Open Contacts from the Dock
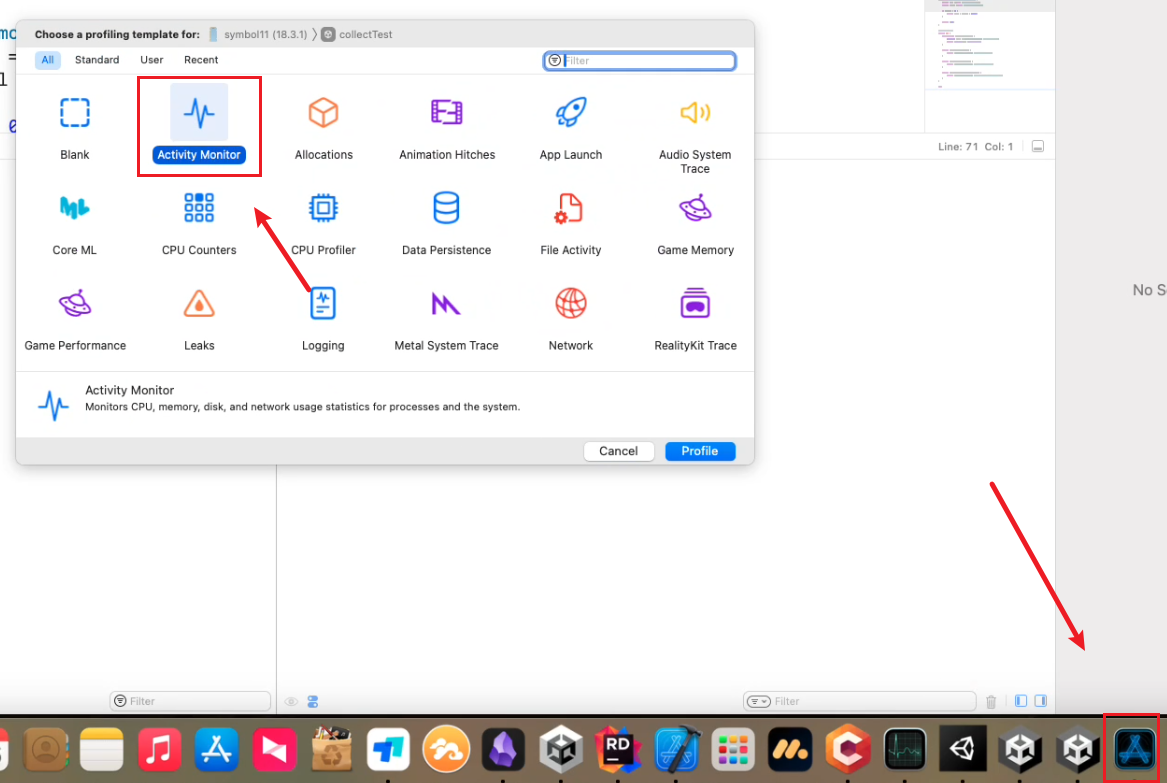The image size is (1167, 783). pyautogui.click(x=45, y=750)
